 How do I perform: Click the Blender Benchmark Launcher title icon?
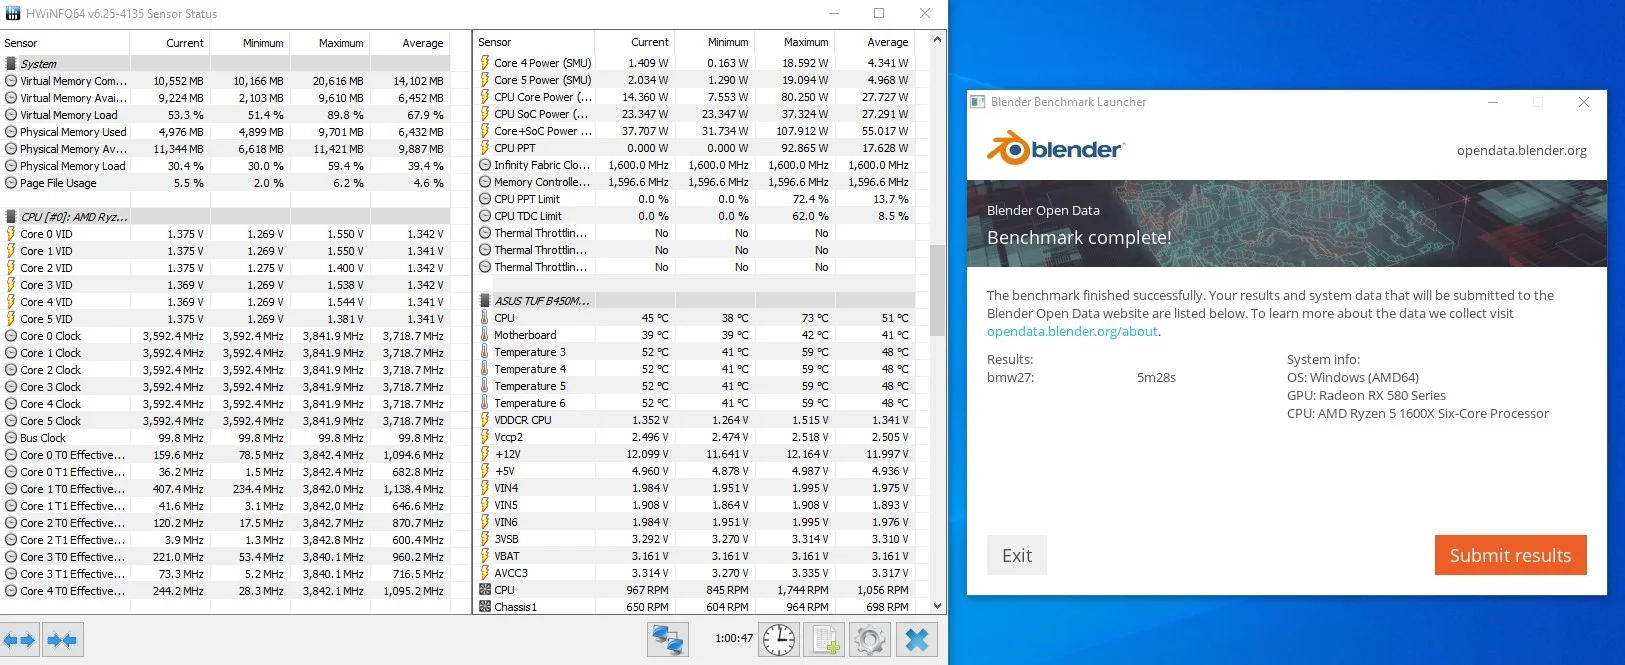(x=978, y=102)
